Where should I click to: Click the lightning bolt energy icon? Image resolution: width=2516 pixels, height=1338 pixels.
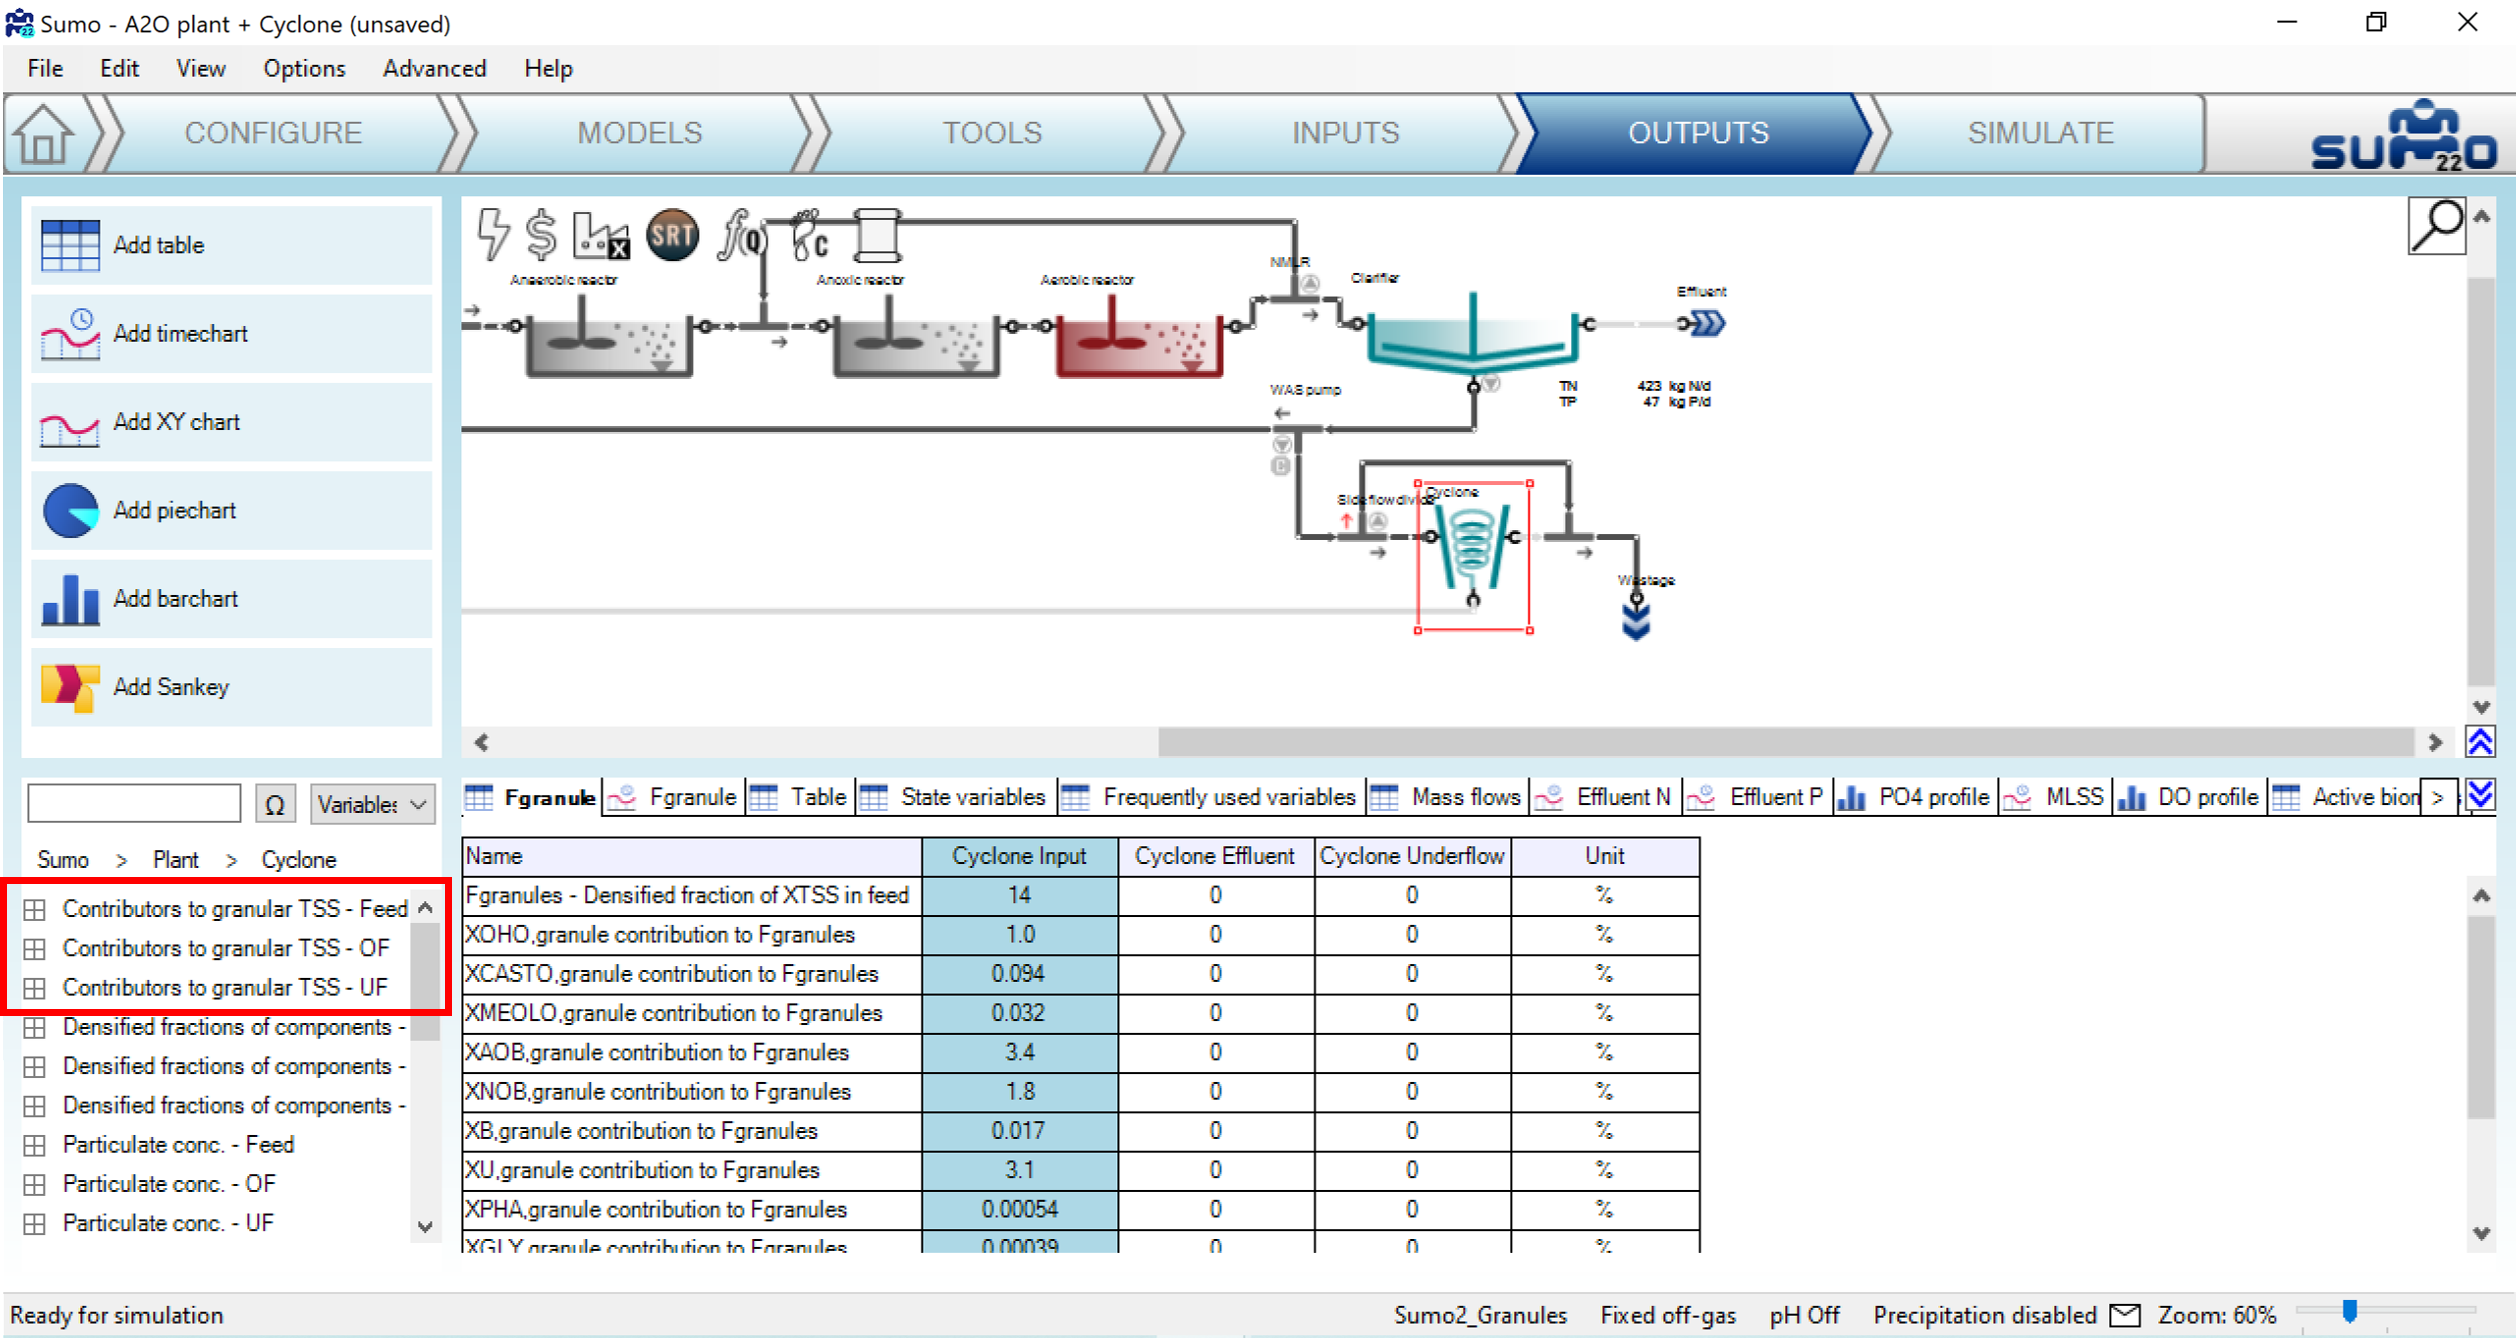click(x=492, y=234)
